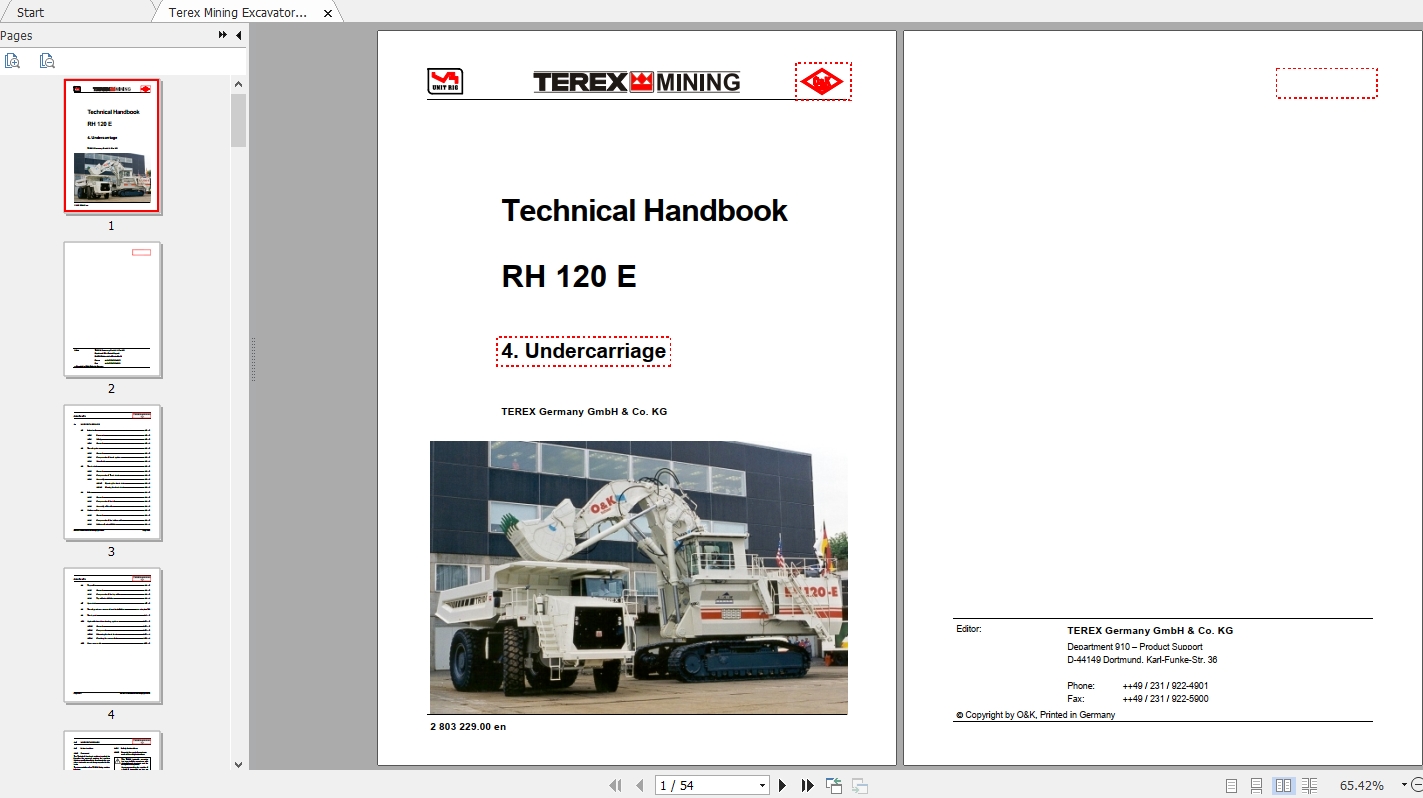Click the 'Department 910 – Product Support' line
The width and height of the screenshot is (1423, 798).
pos(1135,646)
